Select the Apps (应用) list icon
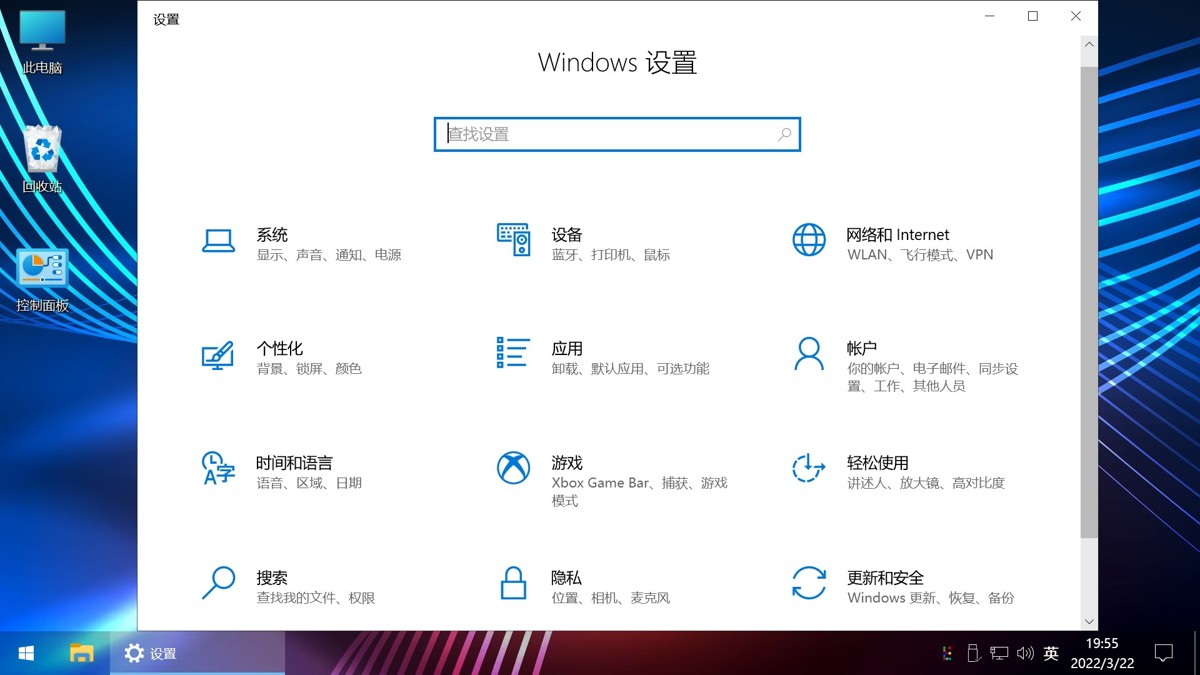 click(513, 353)
